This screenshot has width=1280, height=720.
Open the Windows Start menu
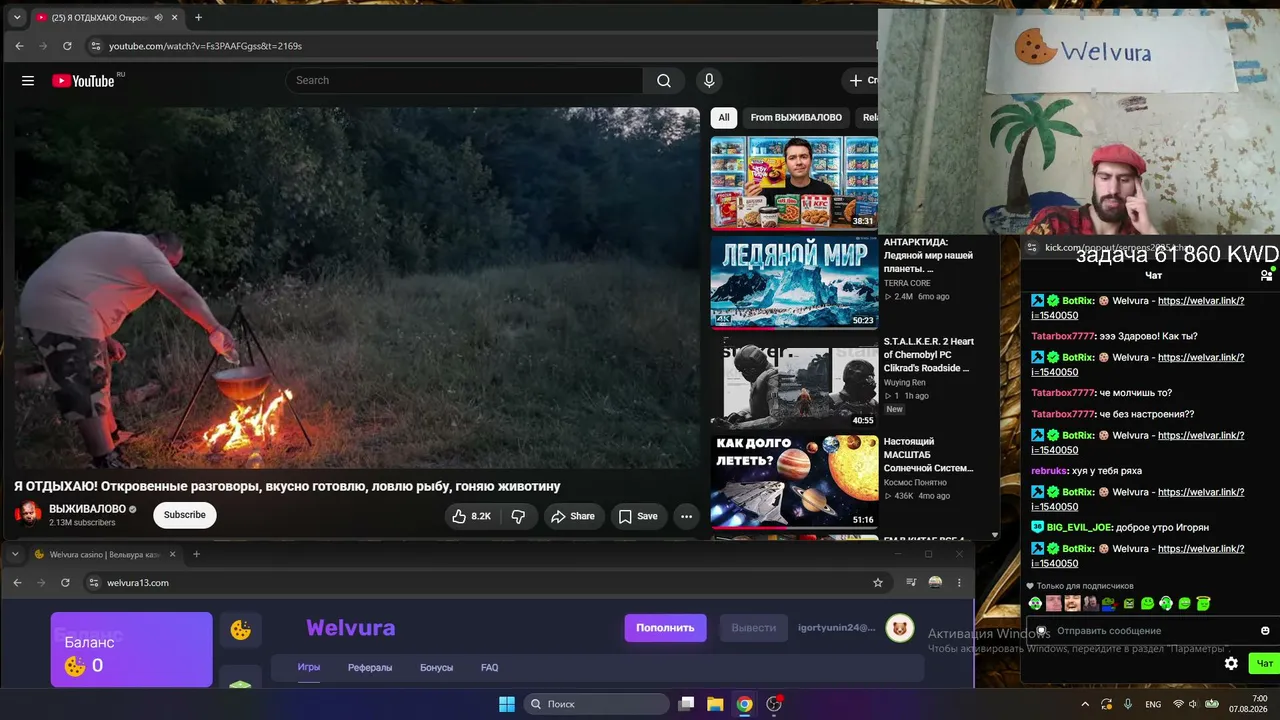point(507,704)
